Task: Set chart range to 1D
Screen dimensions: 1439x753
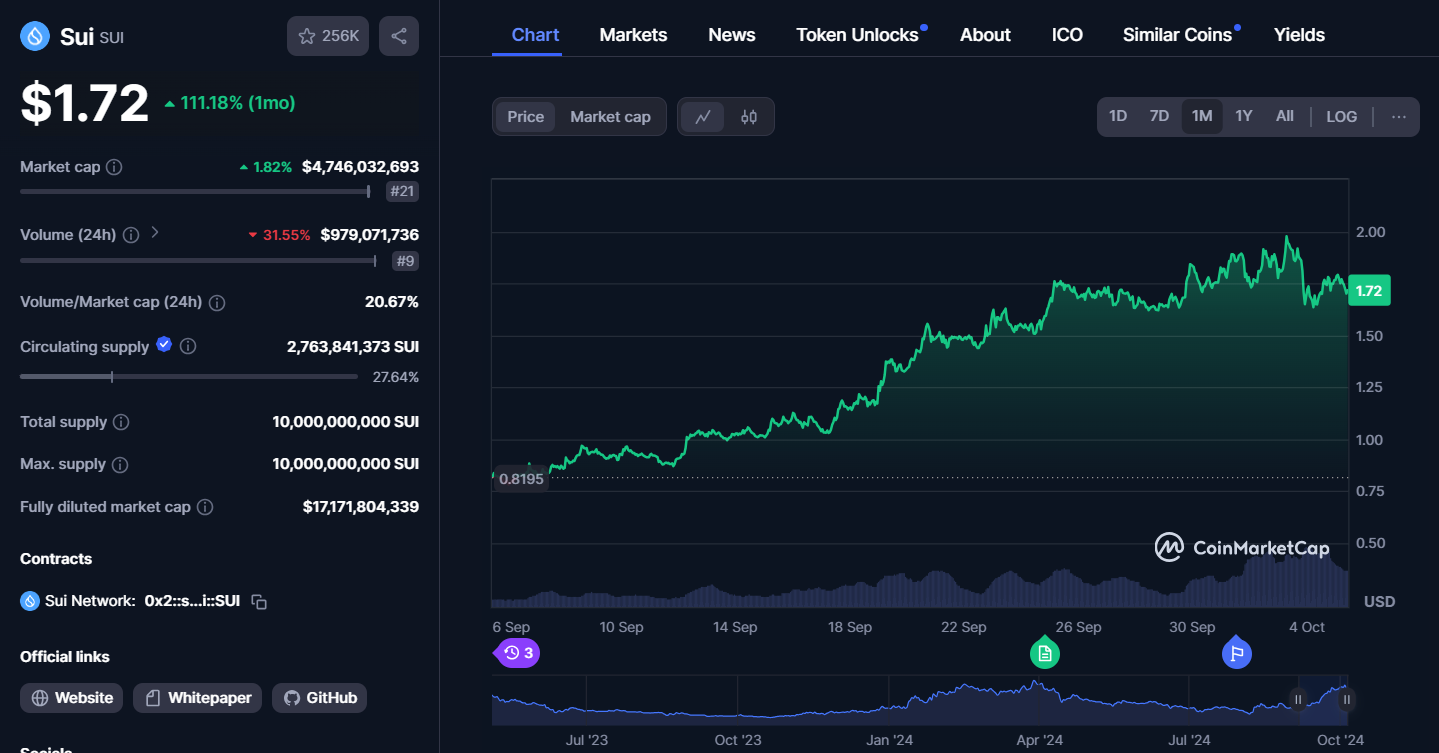Action: [x=1118, y=116]
